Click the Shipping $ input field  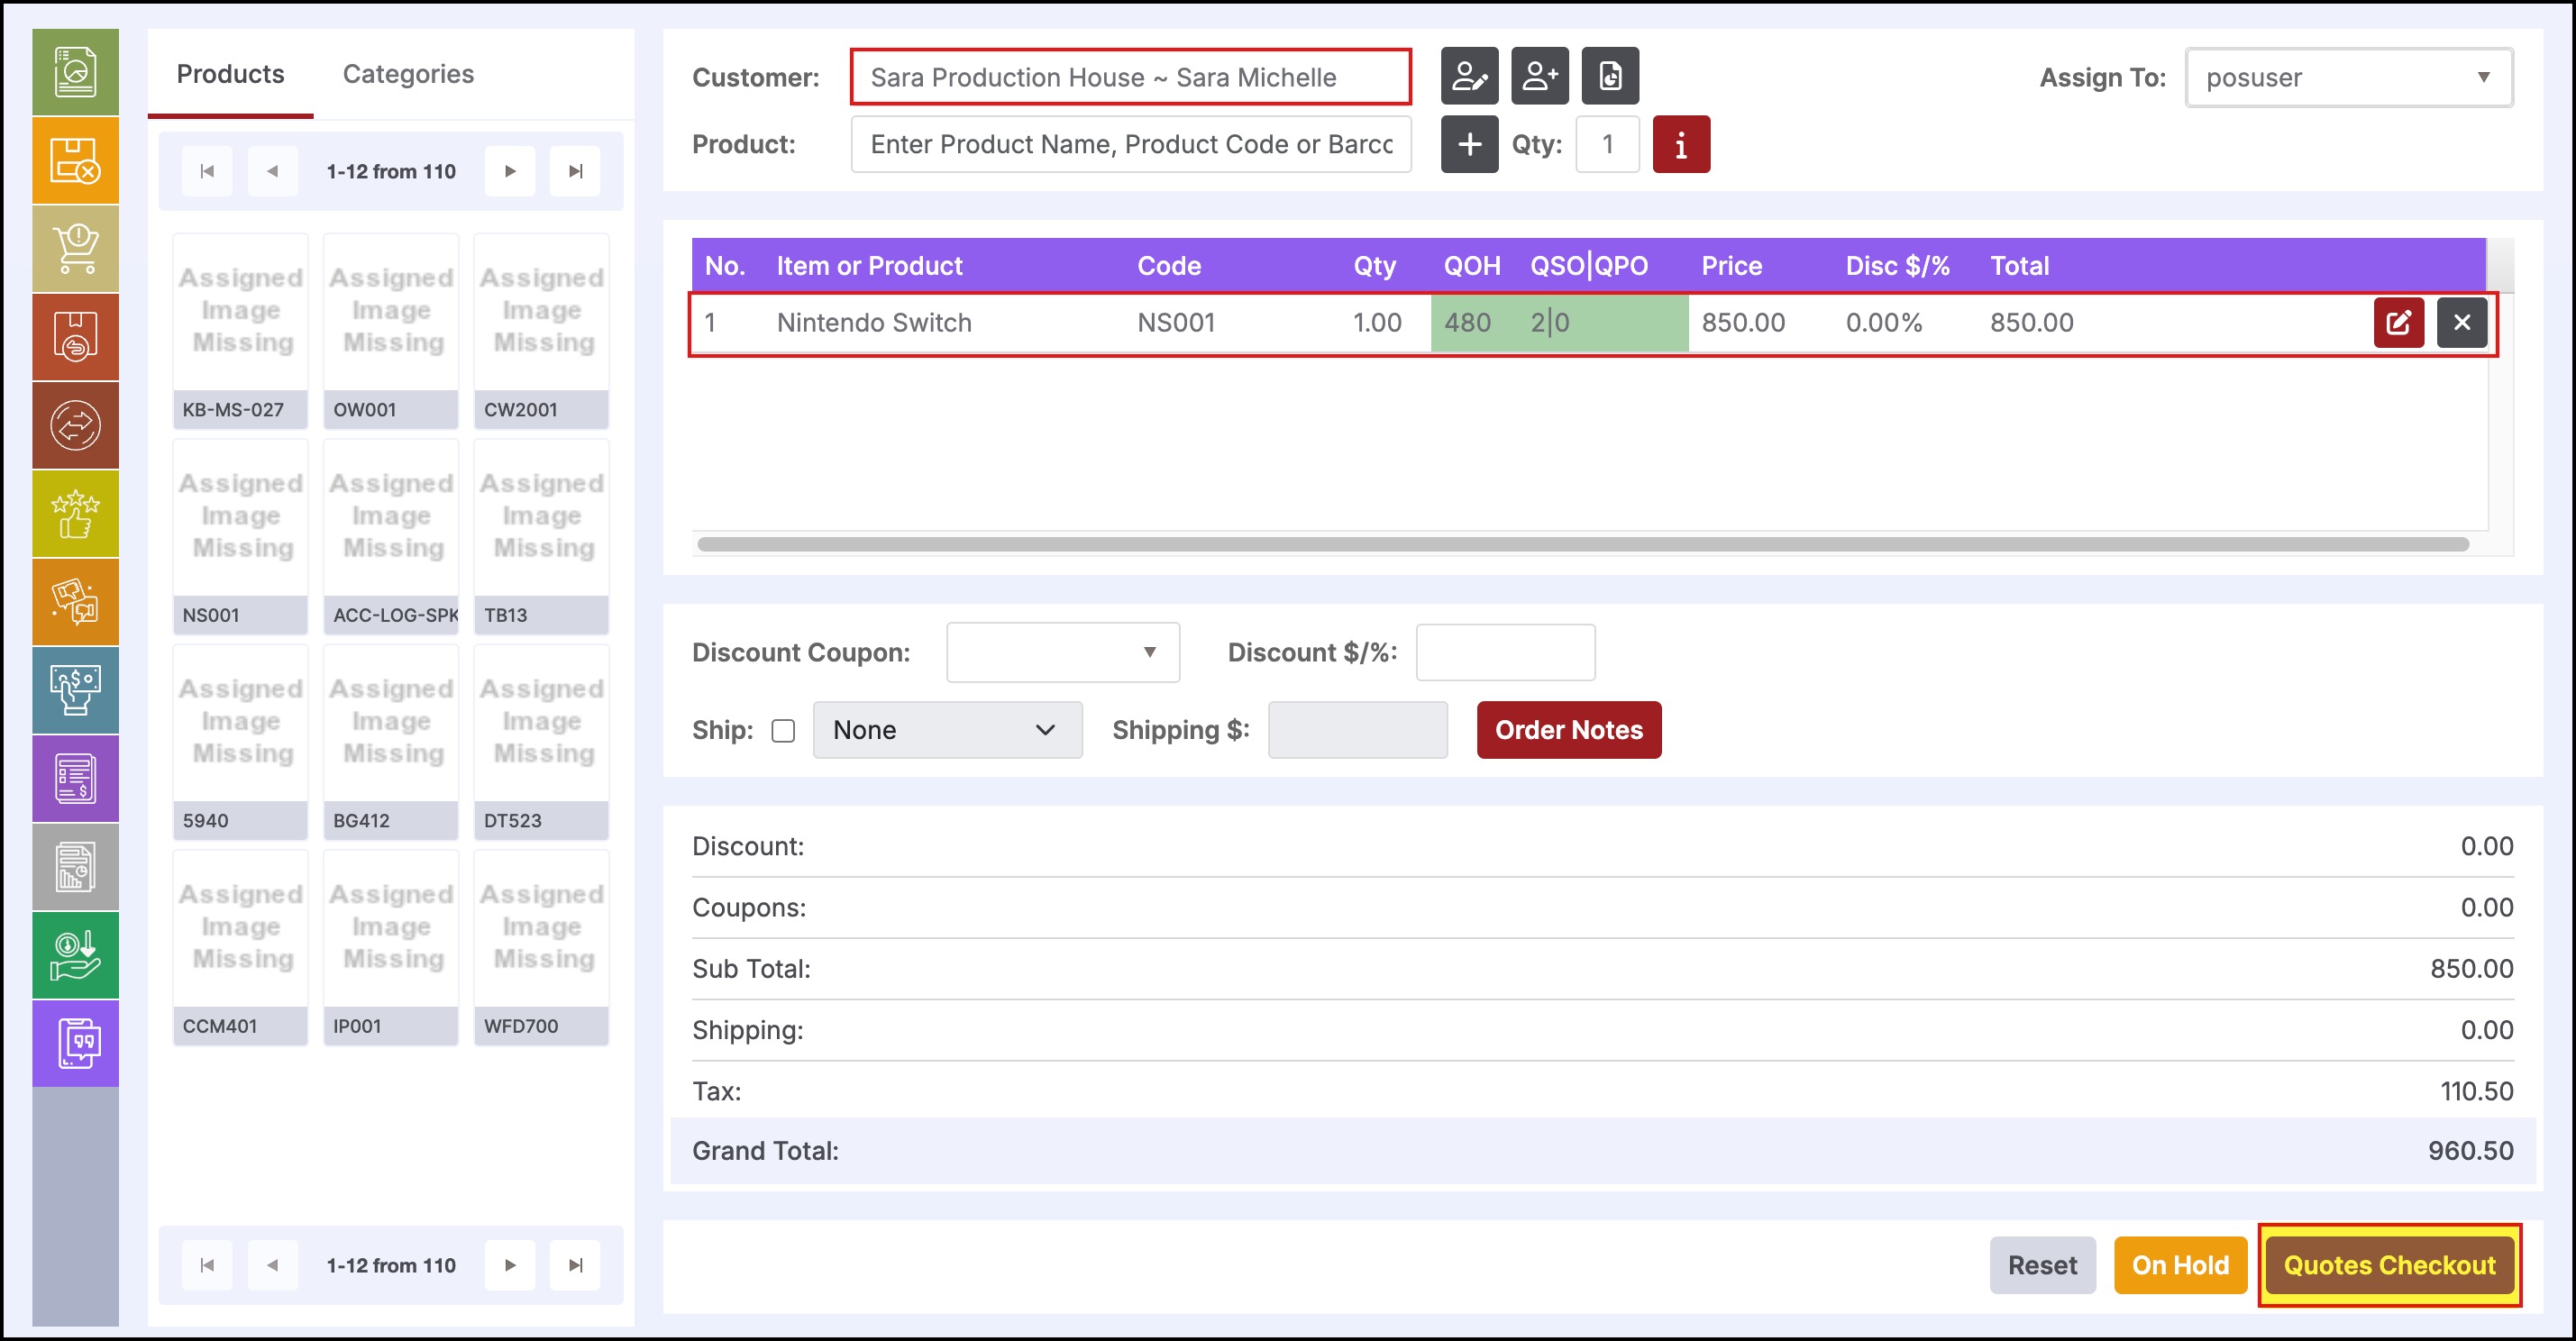[1357, 730]
